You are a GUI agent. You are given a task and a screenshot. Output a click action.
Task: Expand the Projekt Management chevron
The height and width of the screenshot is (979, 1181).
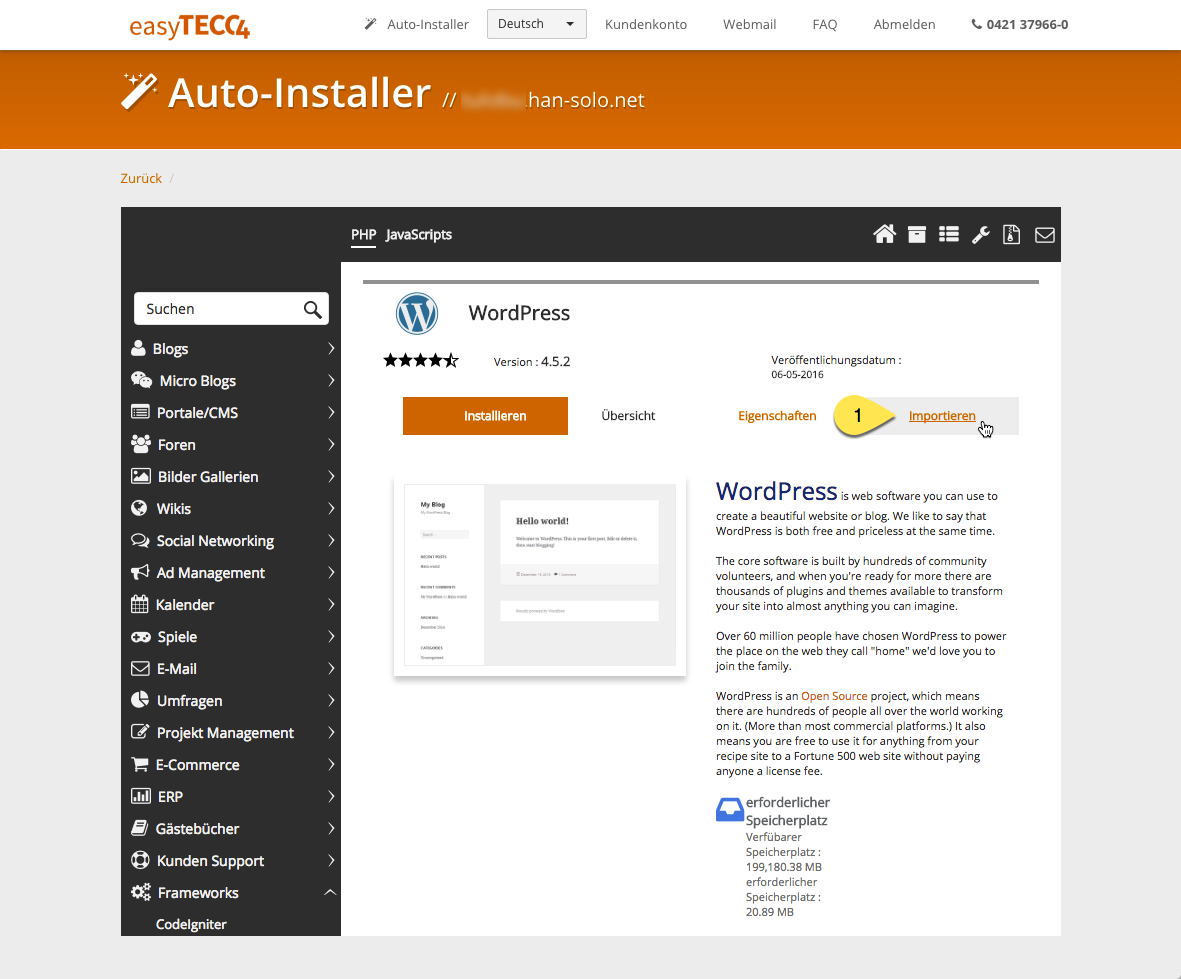[331, 732]
